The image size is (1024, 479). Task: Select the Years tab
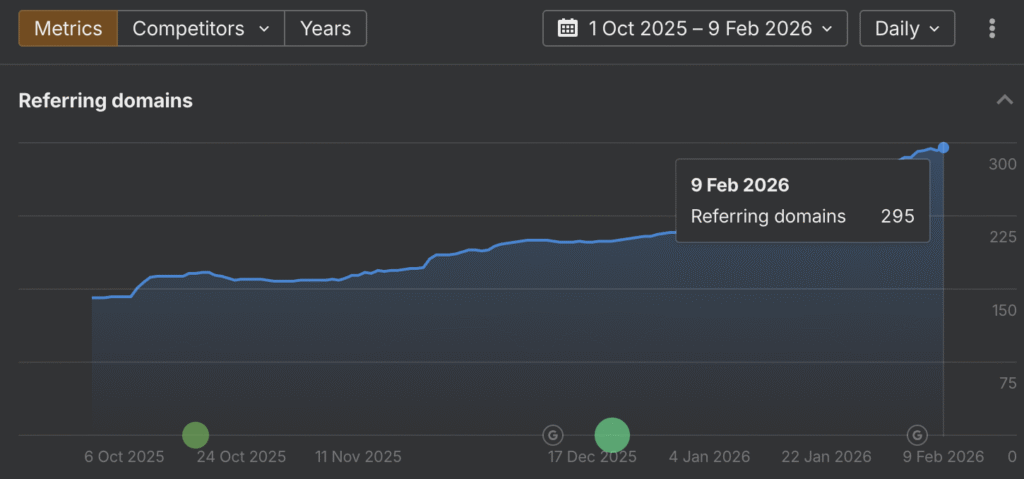tap(325, 28)
